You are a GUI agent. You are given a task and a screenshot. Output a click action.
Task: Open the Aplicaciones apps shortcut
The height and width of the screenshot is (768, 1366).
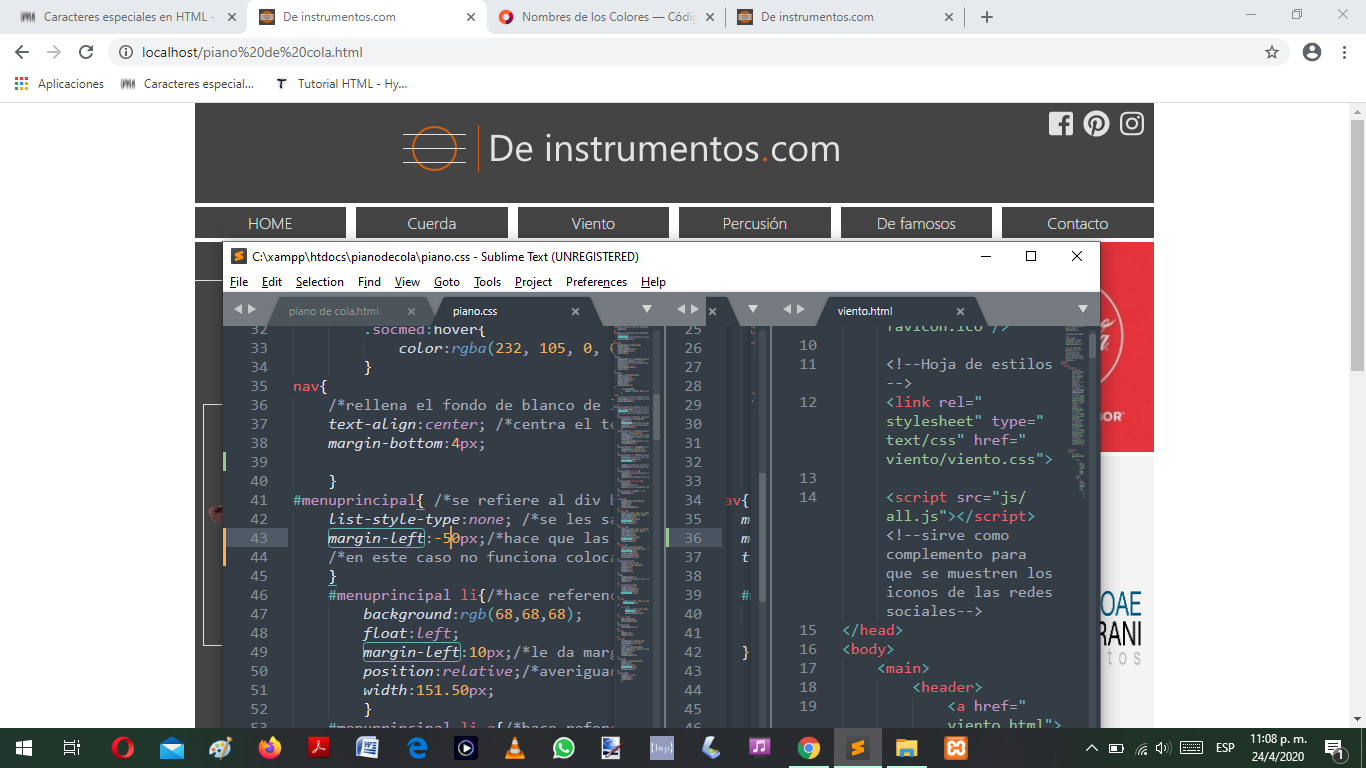[59, 84]
